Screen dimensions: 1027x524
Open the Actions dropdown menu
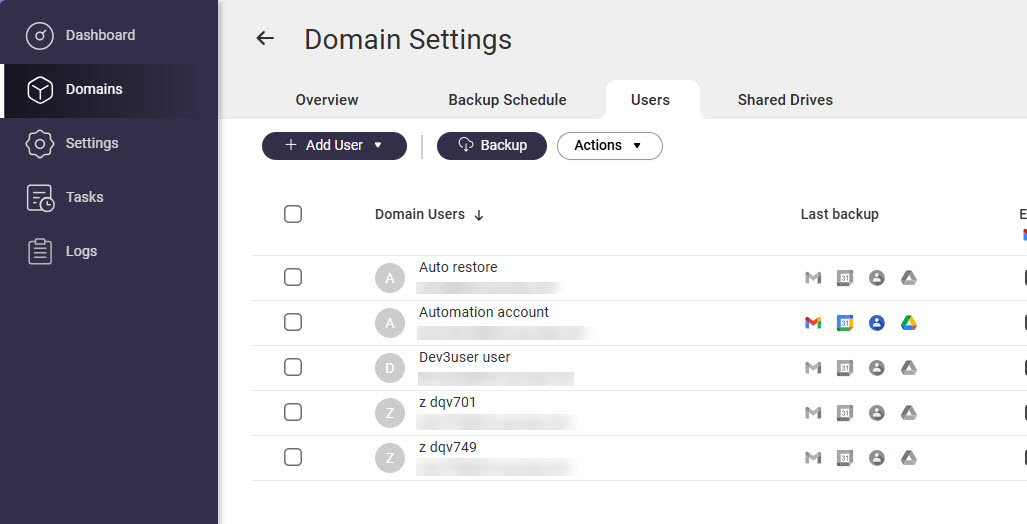click(609, 146)
